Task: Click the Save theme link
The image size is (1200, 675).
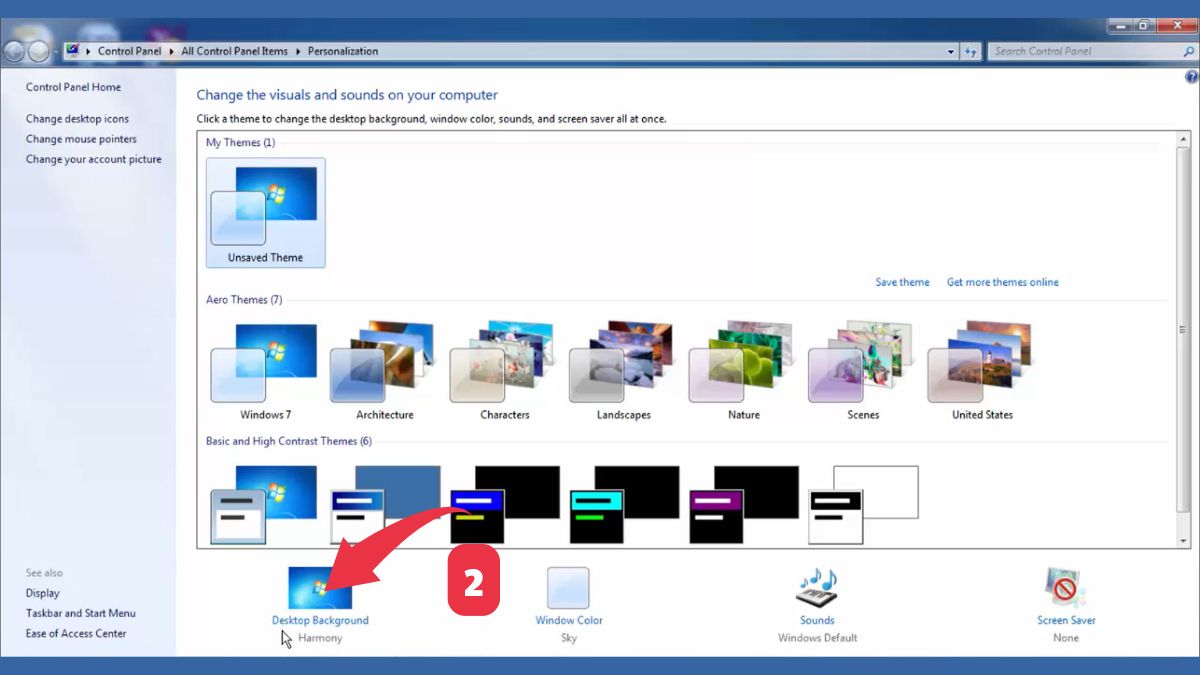Action: pyautogui.click(x=902, y=282)
